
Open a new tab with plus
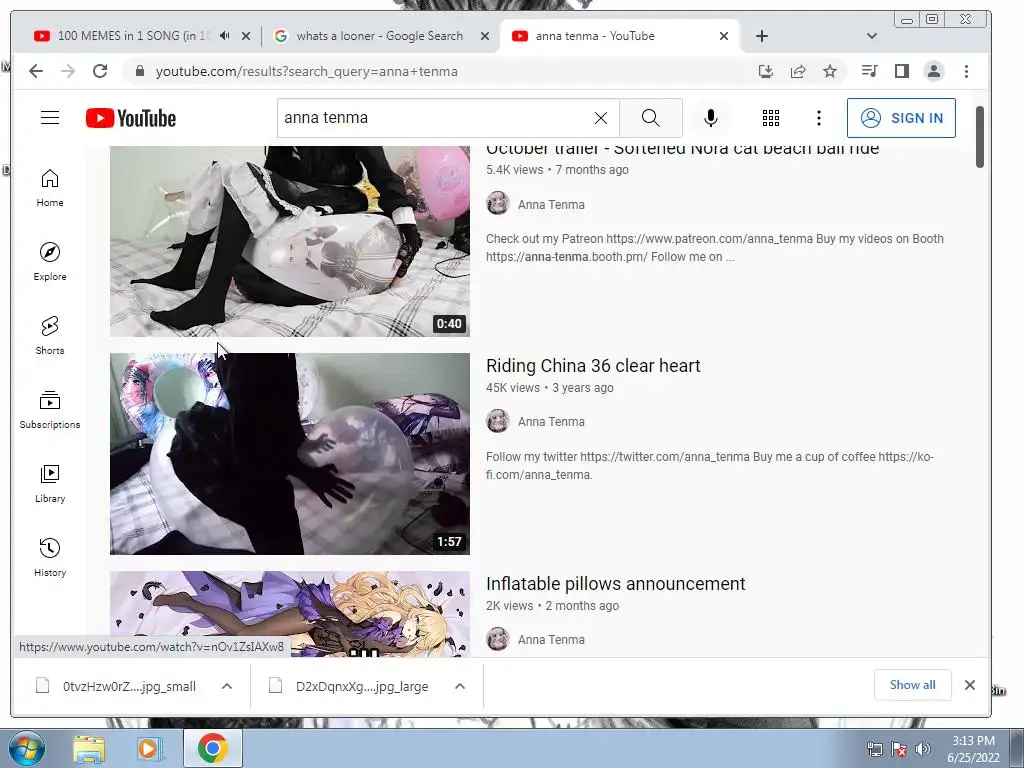[x=761, y=36]
